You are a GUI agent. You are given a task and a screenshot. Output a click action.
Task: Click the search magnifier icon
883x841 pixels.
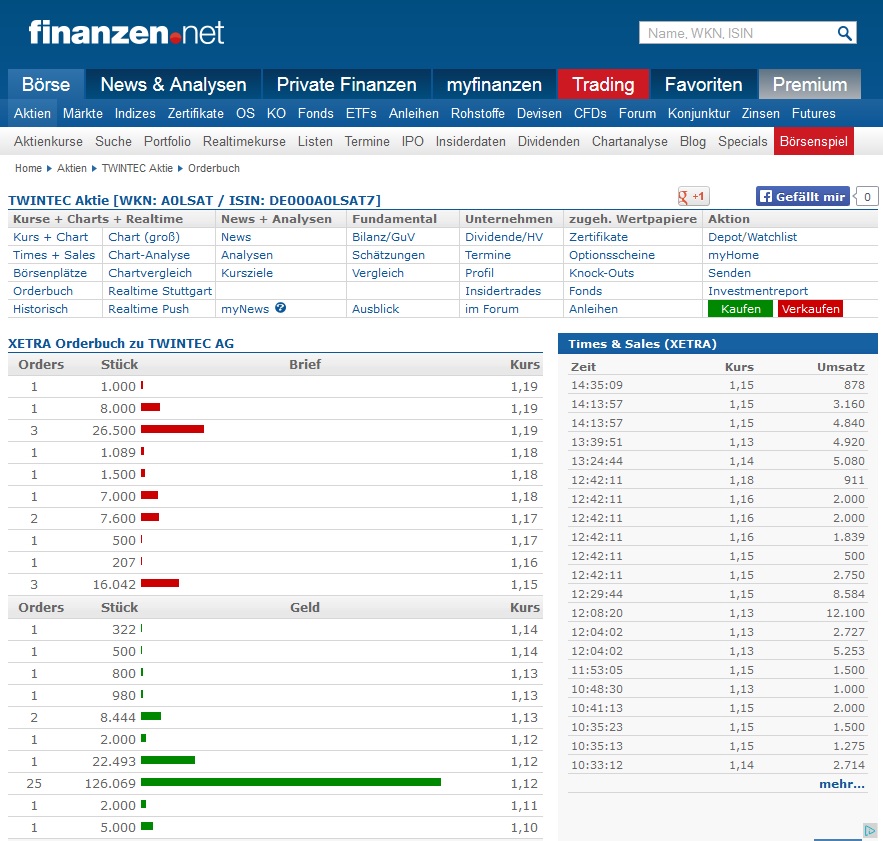pyautogui.click(x=845, y=33)
